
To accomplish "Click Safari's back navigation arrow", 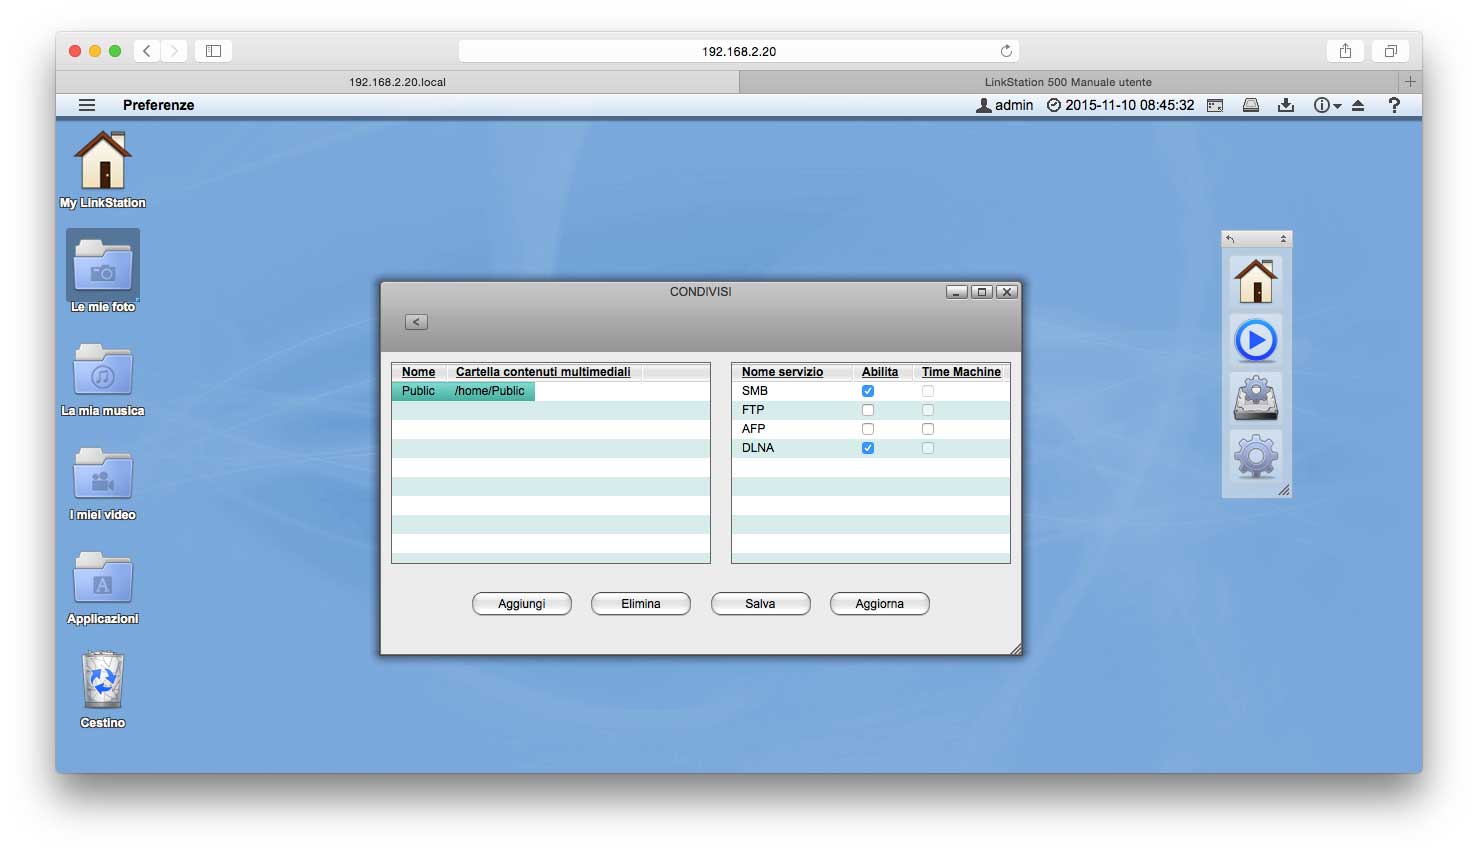I will pyautogui.click(x=147, y=51).
